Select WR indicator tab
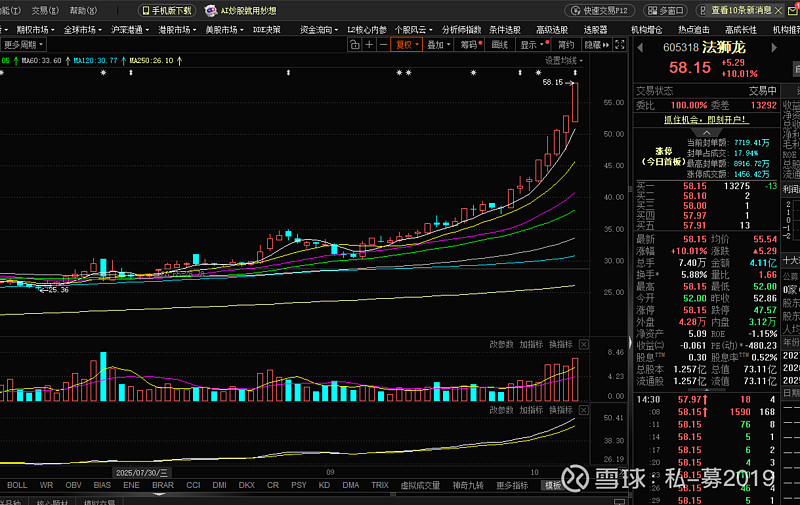This screenshot has height=505, width=800. [46, 485]
